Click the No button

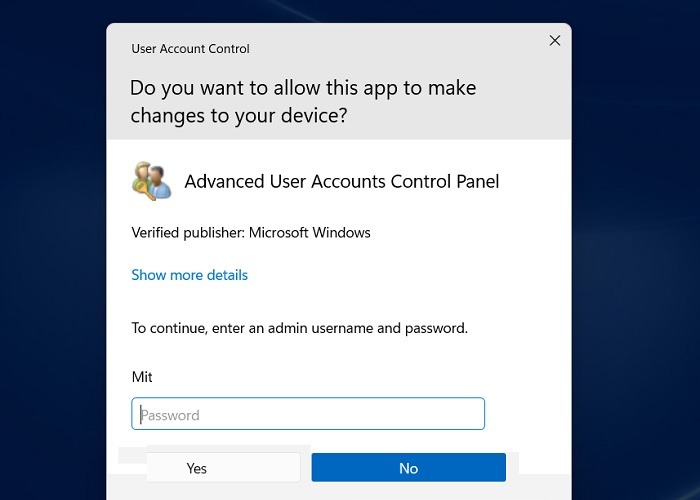pyautogui.click(x=408, y=467)
